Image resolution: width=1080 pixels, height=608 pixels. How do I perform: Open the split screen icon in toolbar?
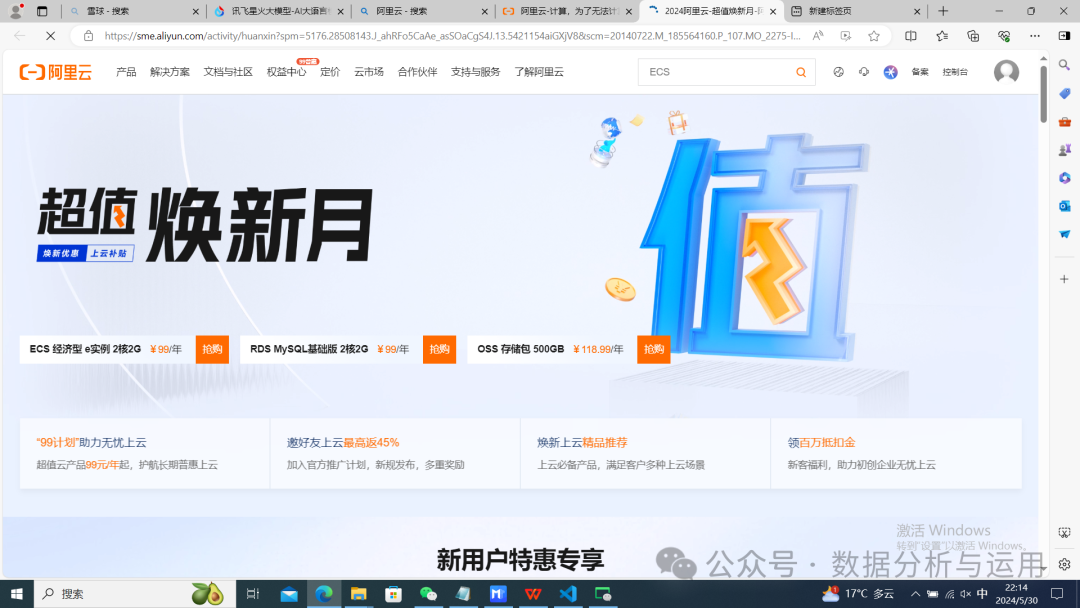[x=911, y=36]
